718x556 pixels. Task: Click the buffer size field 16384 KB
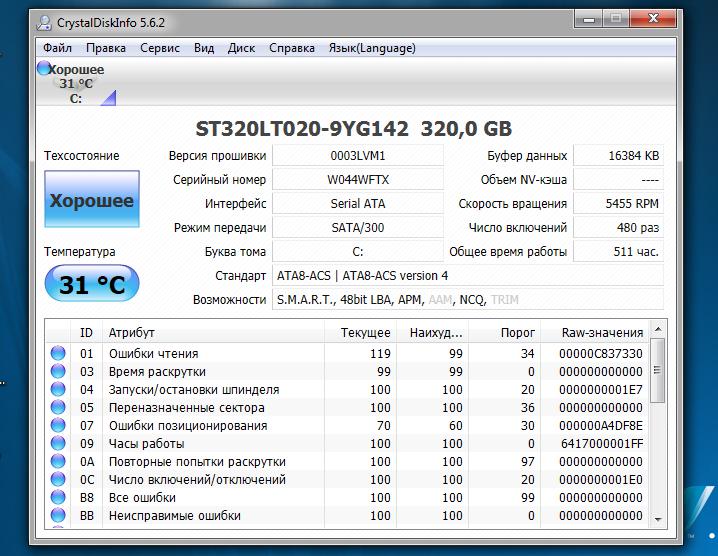pyautogui.click(x=618, y=156)
